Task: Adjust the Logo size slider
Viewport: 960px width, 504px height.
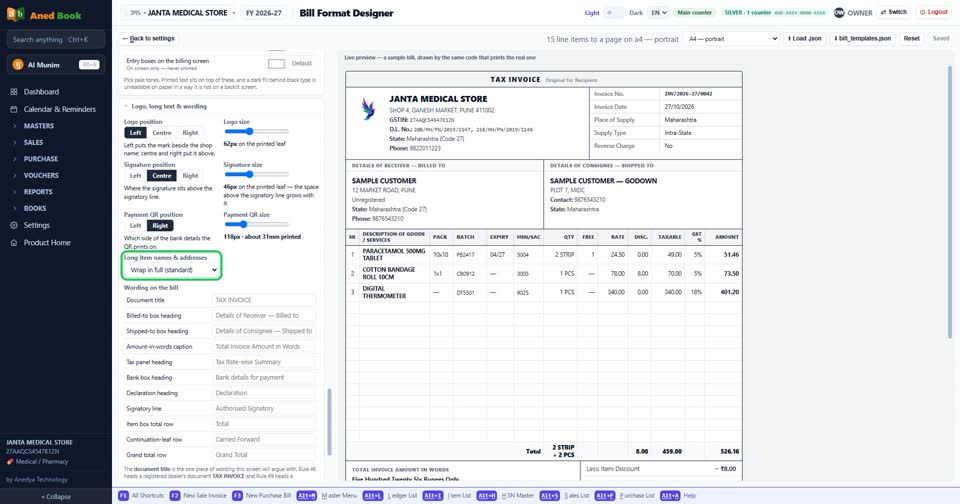Action: coord(256,132)
